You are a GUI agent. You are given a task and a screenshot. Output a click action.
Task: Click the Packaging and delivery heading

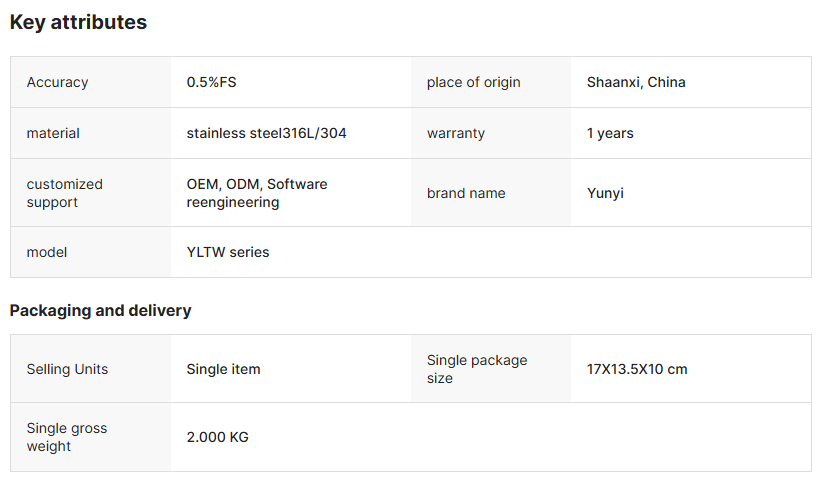click(100, 310)
